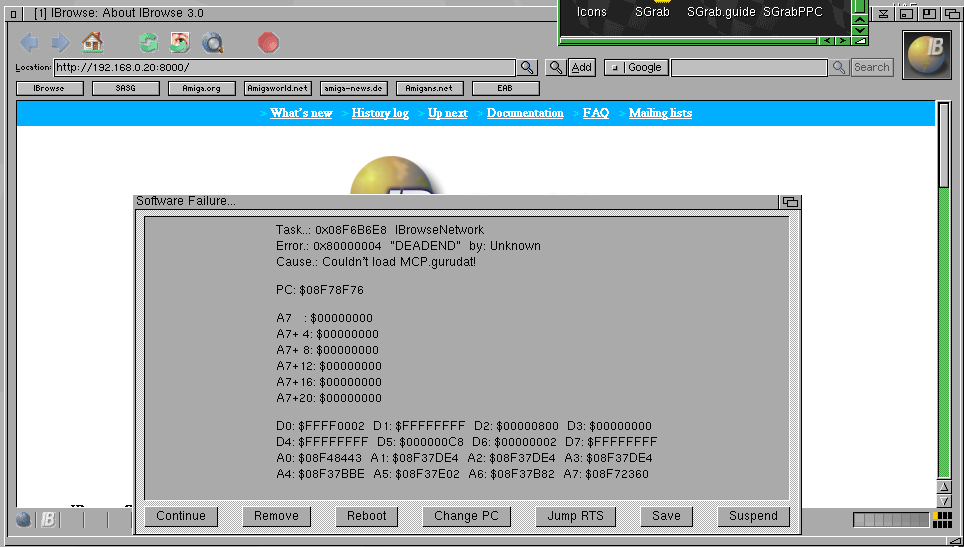Open the Icons drawer in top window
The image size is (964, 547).
click(591, 12)
